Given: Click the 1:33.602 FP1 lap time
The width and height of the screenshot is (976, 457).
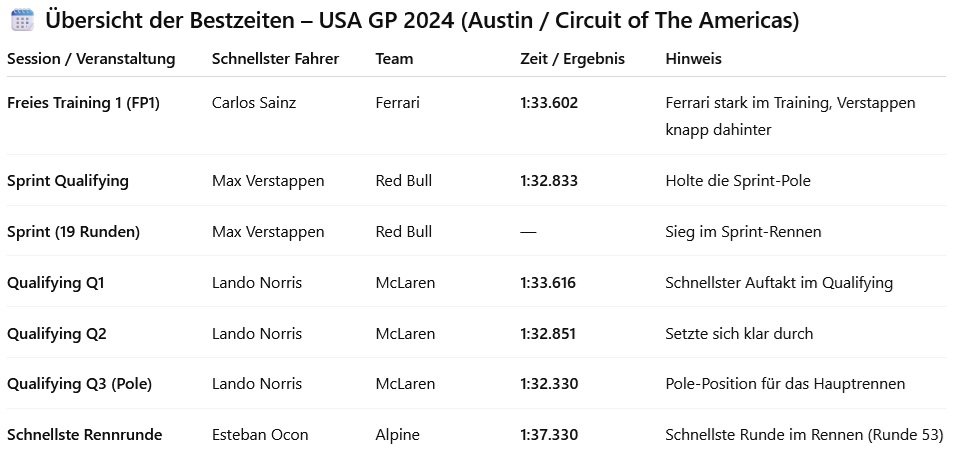Looking at the screenshot, I should (x=549, y=102).
